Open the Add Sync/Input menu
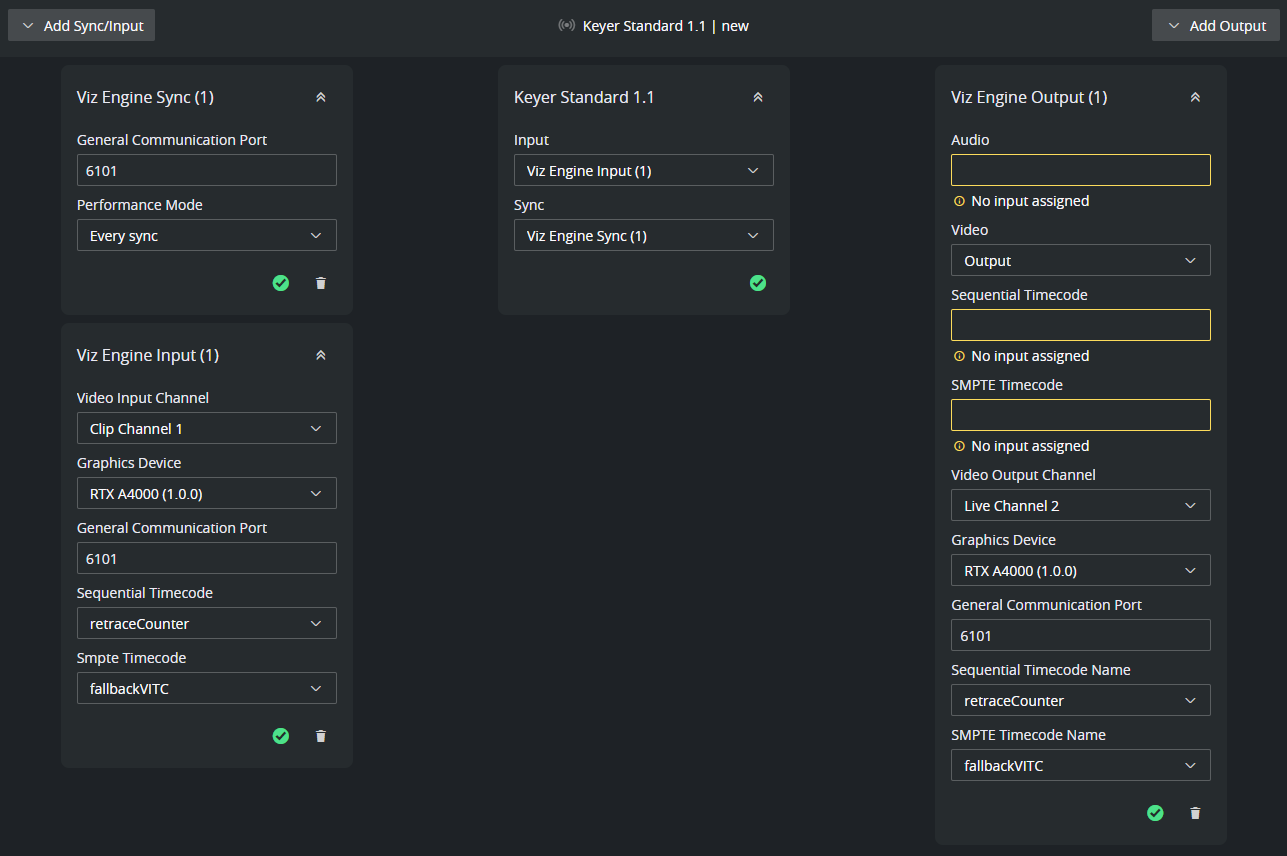The image size is (1287, 856). pyautogui.click(x=82, y=26)
